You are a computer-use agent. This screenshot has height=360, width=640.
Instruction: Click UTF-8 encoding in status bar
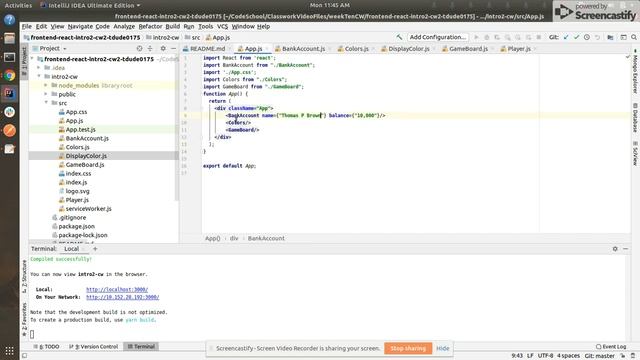pyautogui.click(x=545, y=356)
